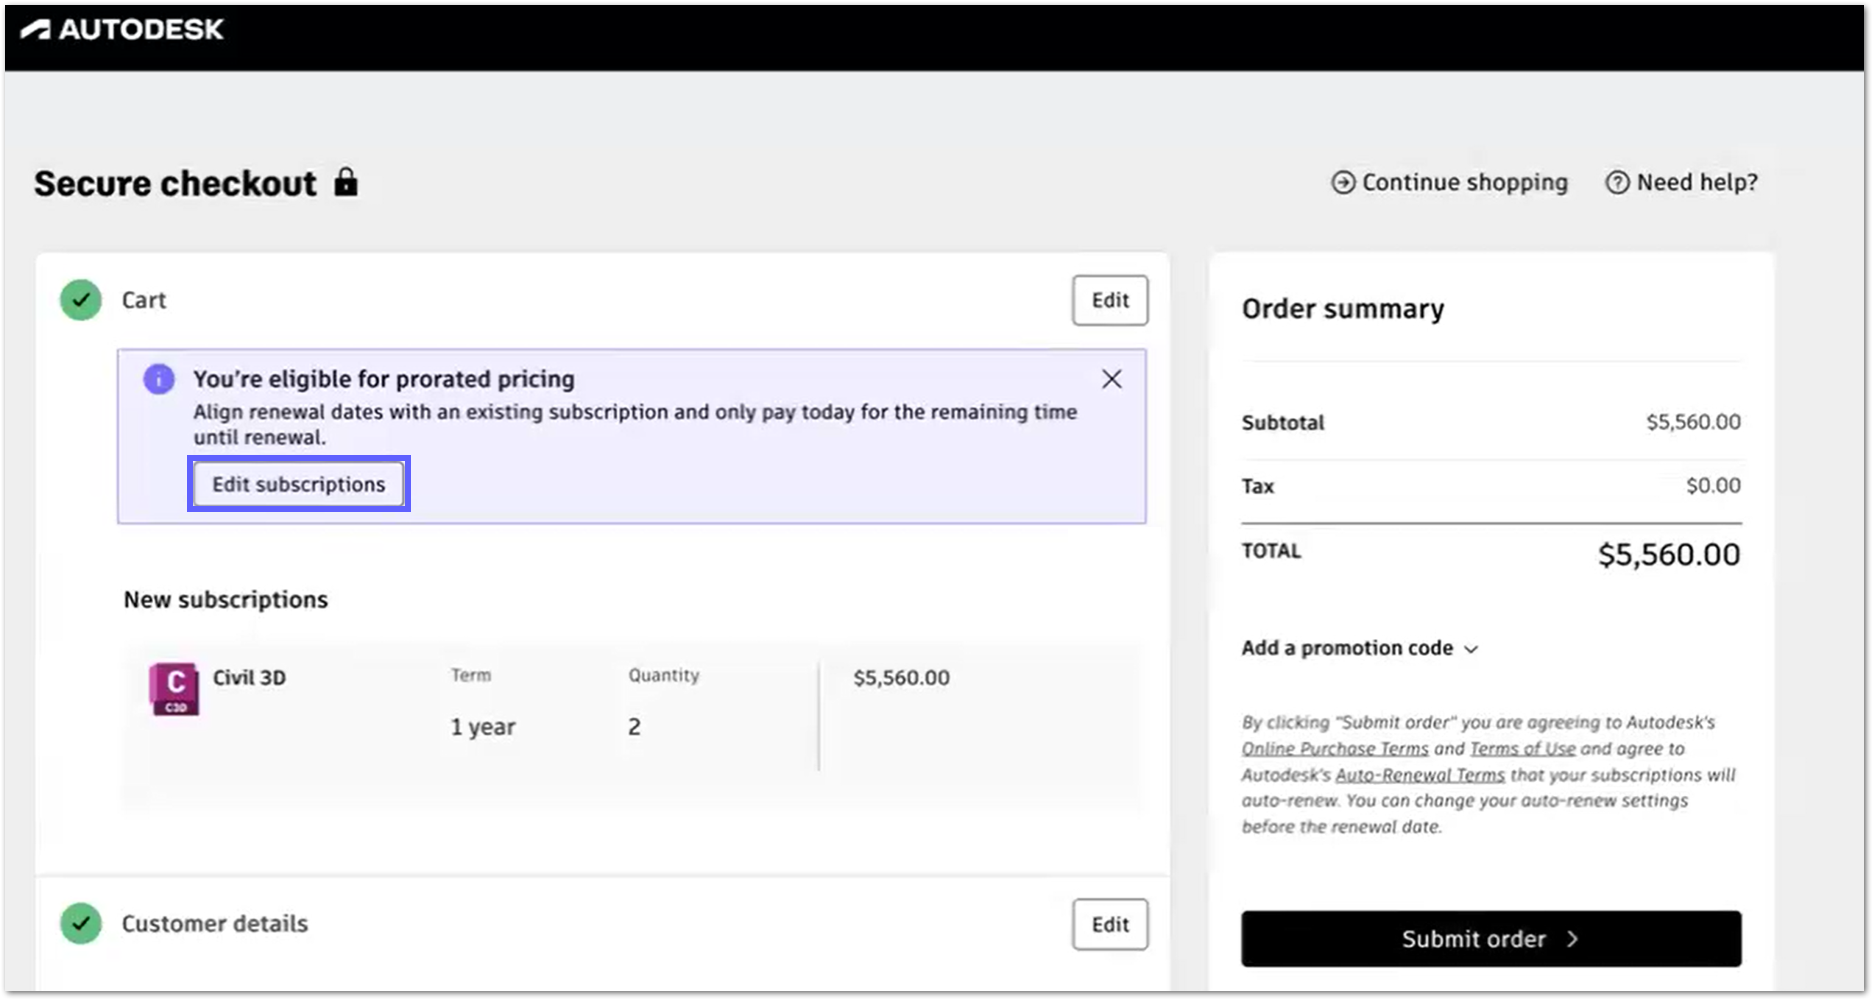Edit the Customer details section

tap(1110, 924)
